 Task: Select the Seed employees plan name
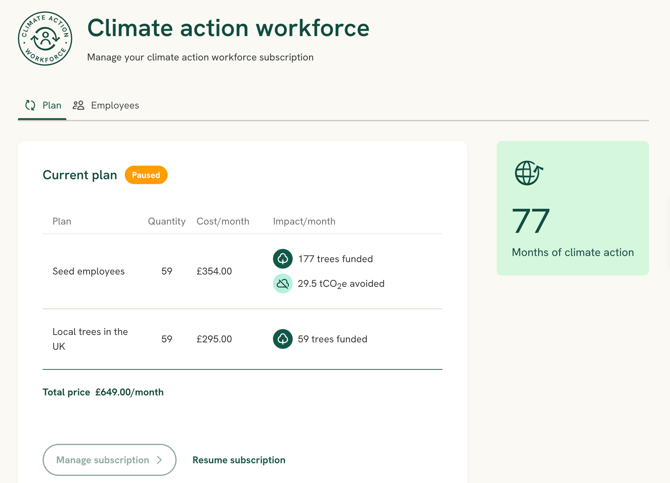88,271
